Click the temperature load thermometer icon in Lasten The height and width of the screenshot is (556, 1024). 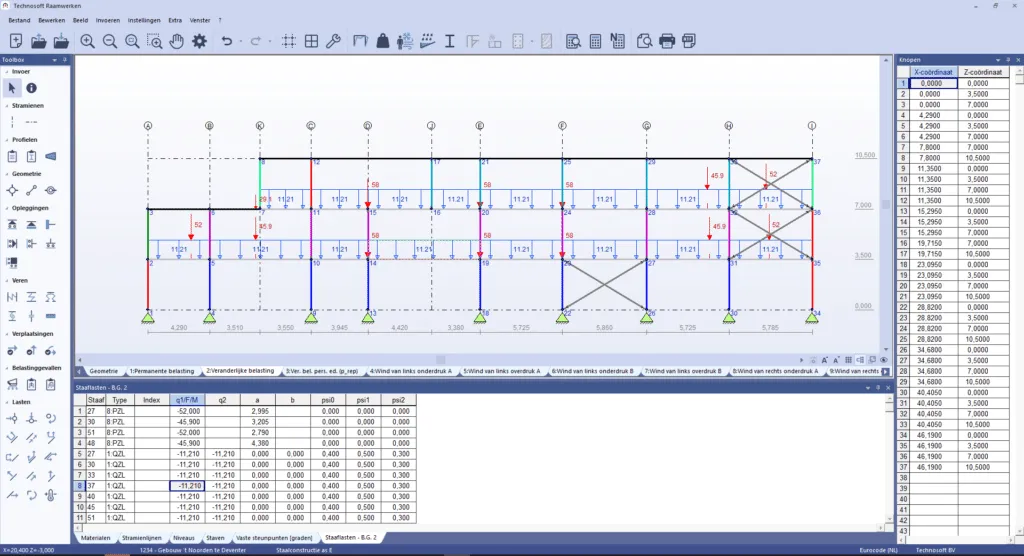click(50, 495)
